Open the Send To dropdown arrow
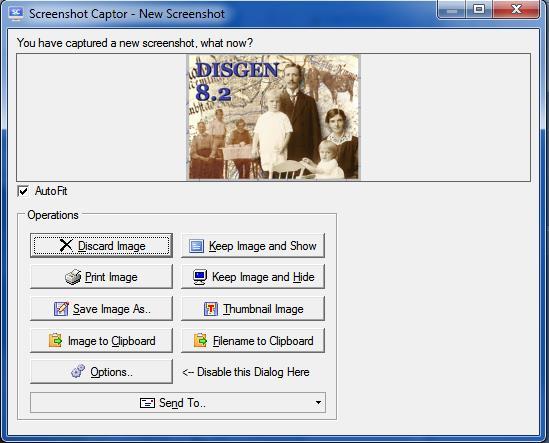Image resolution: width=549 pixels, height=443 pixels. click(x=318, y=402)
